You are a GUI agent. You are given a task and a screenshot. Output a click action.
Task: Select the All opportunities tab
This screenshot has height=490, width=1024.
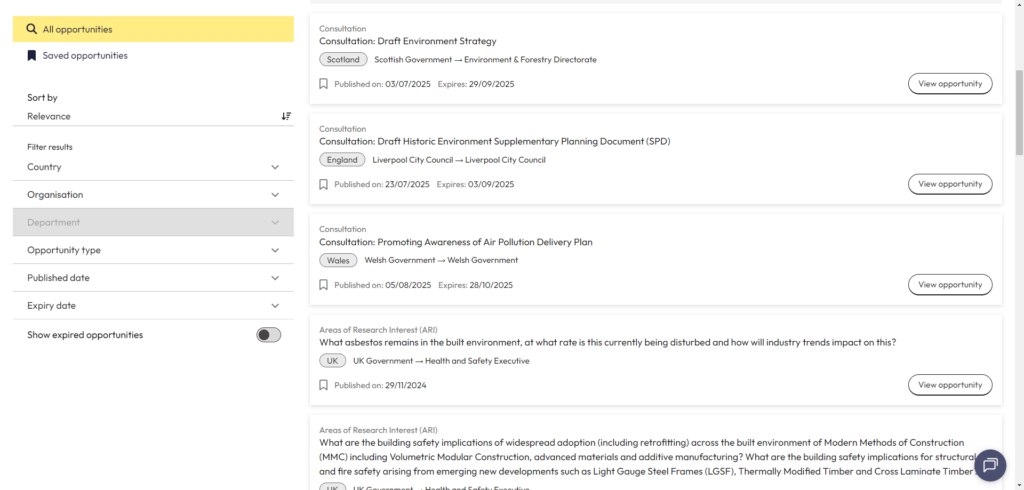point(153,30)
